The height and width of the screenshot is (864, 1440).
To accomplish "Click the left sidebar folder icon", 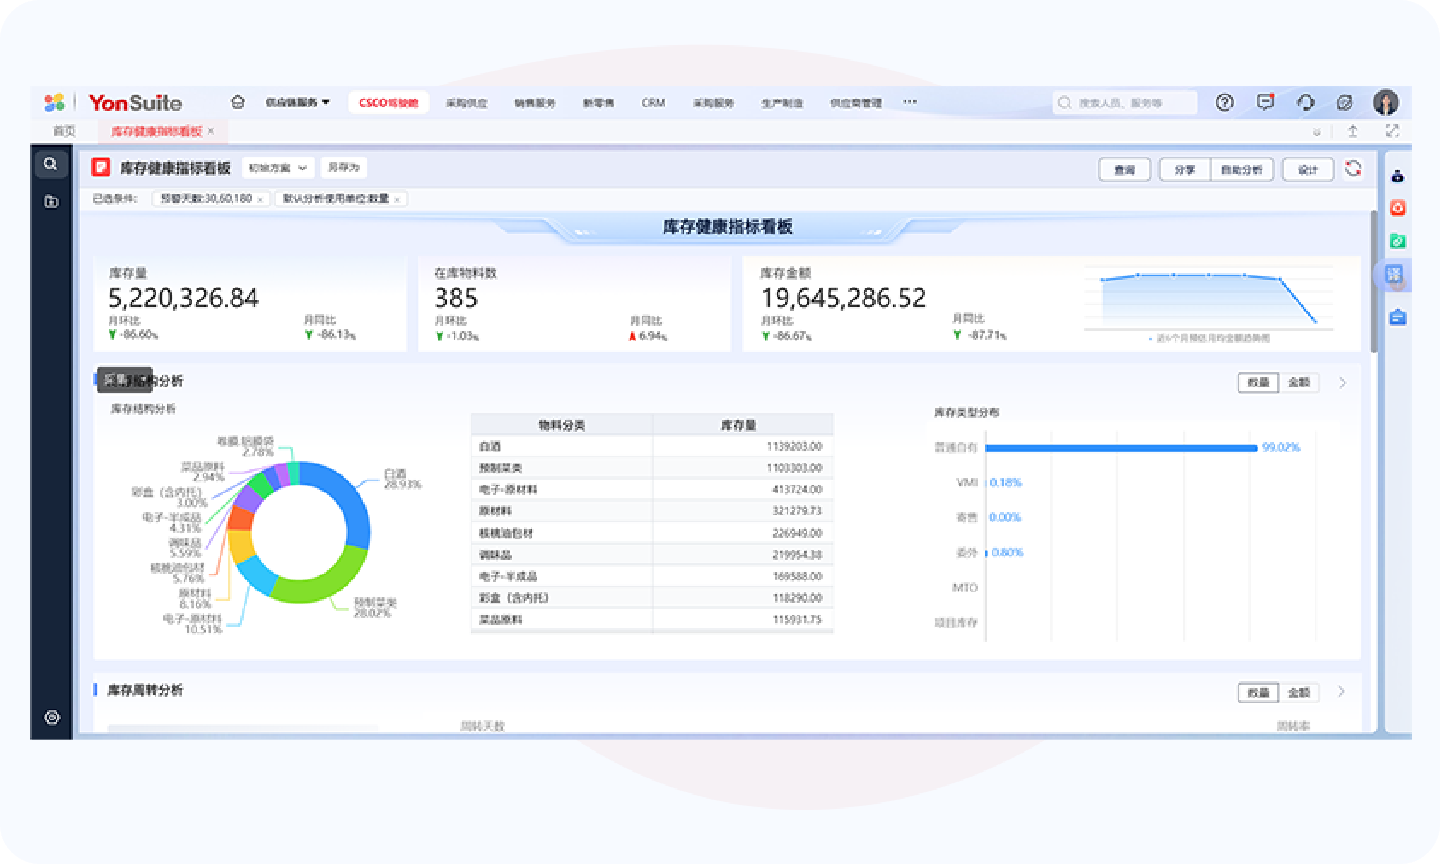I will [51, 201].
